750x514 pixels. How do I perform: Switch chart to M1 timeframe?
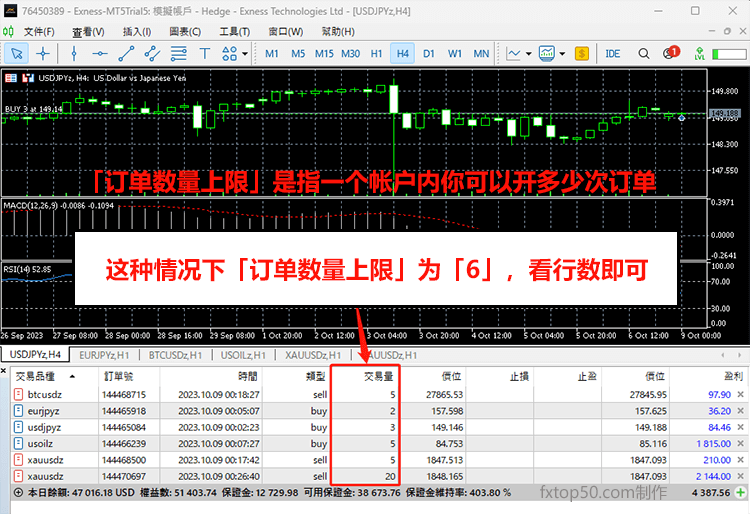click(x=272, y=54)
